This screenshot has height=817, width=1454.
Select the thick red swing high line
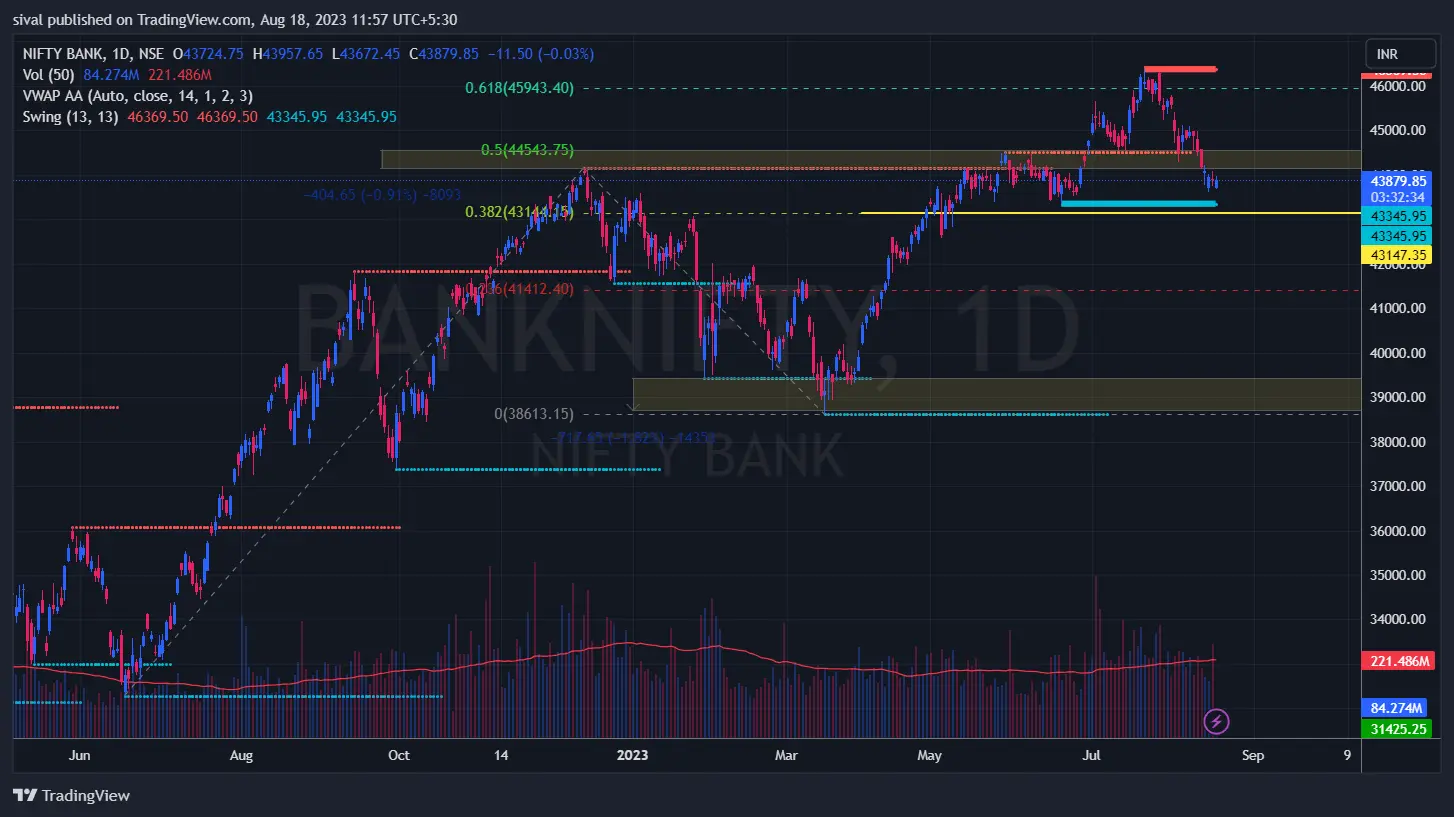click(x=1180, y=69)
